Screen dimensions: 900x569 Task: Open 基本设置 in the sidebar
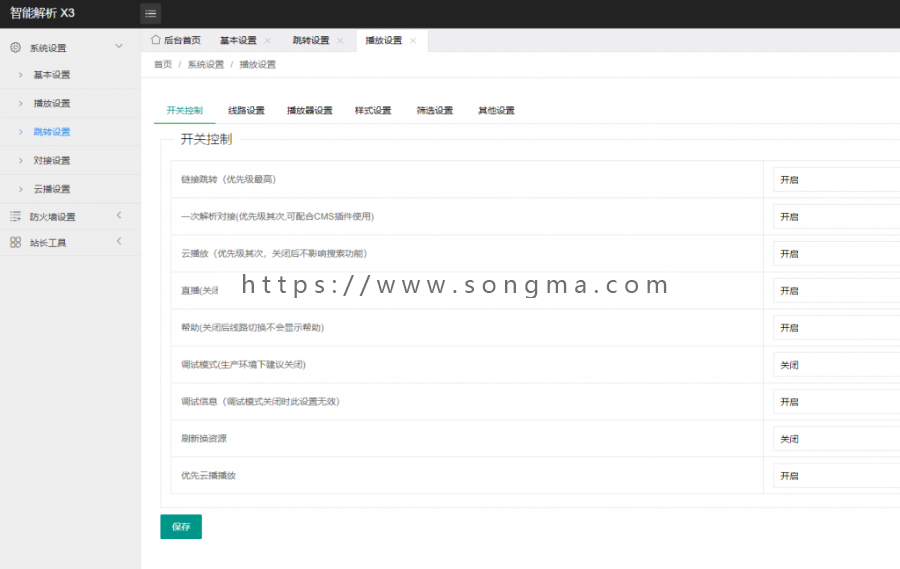52,75
